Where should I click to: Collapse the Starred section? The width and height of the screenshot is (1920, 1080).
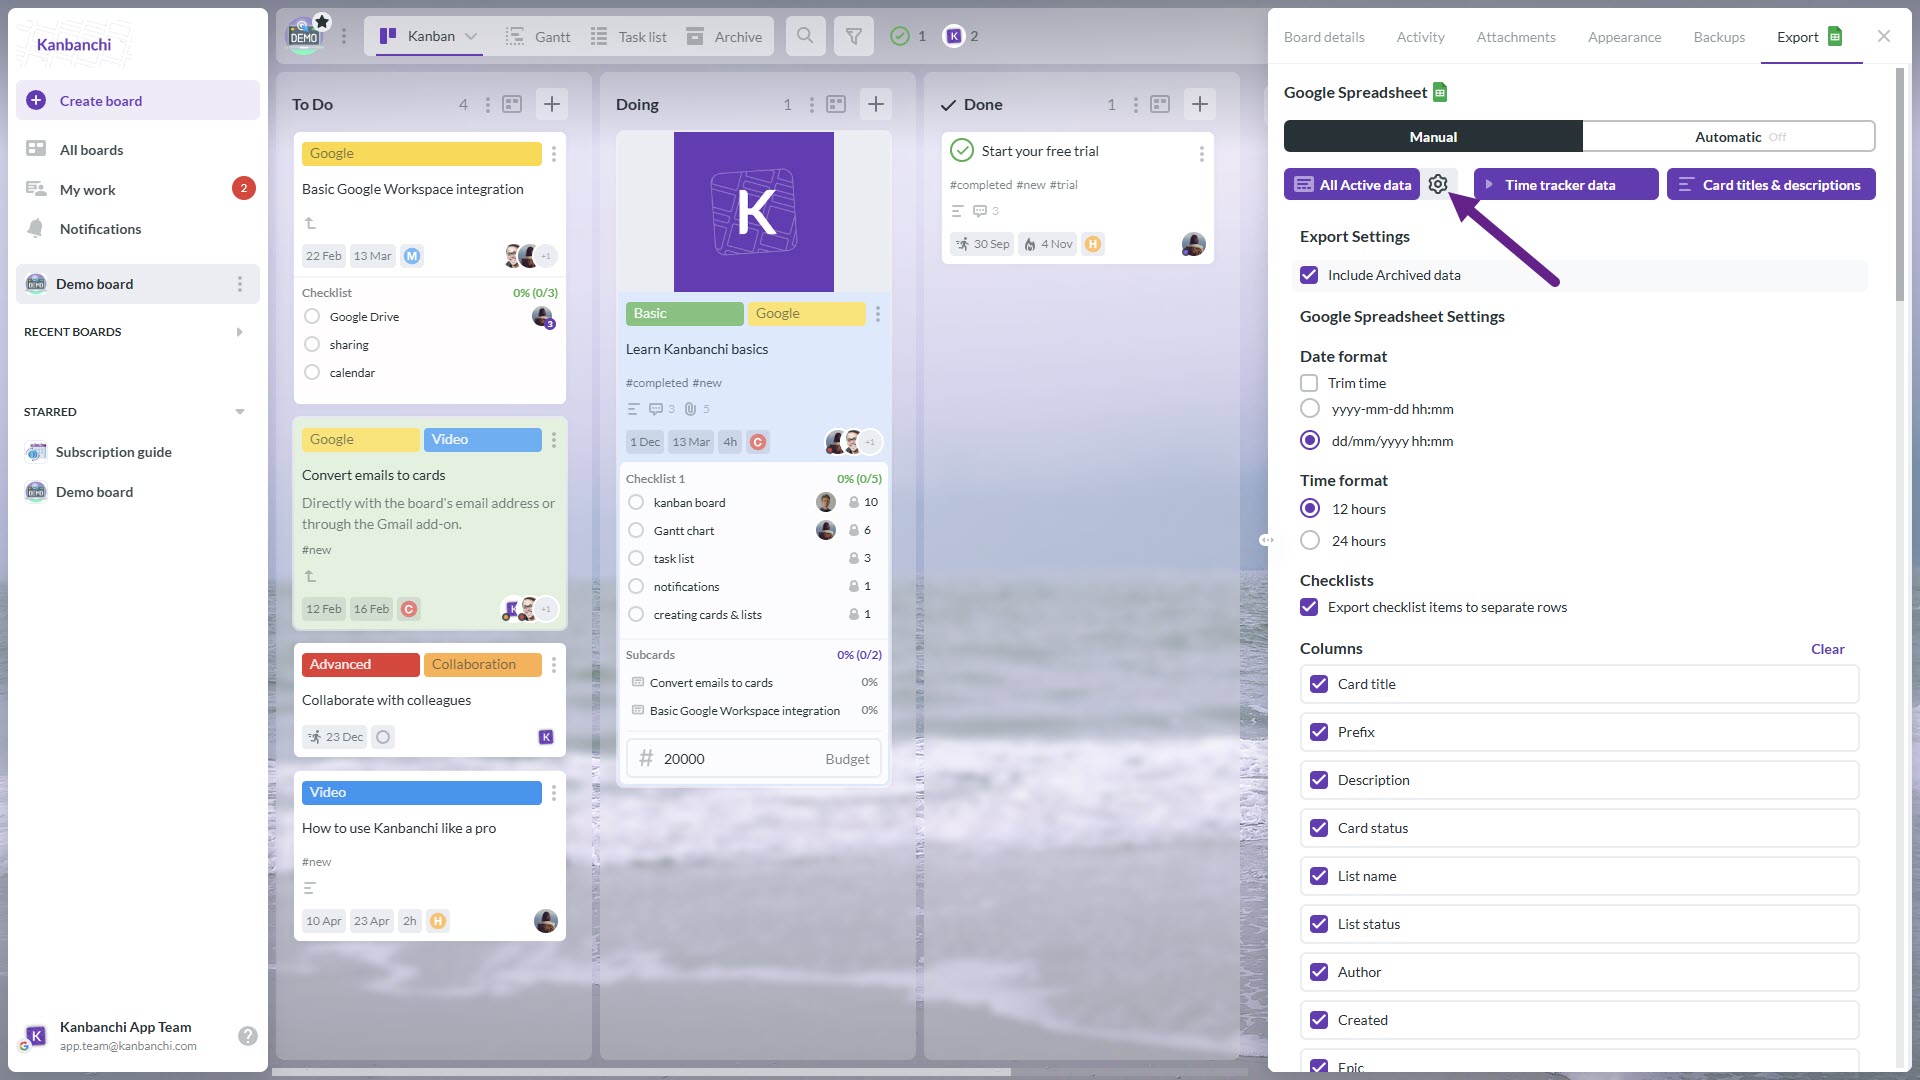click(239, 412)
